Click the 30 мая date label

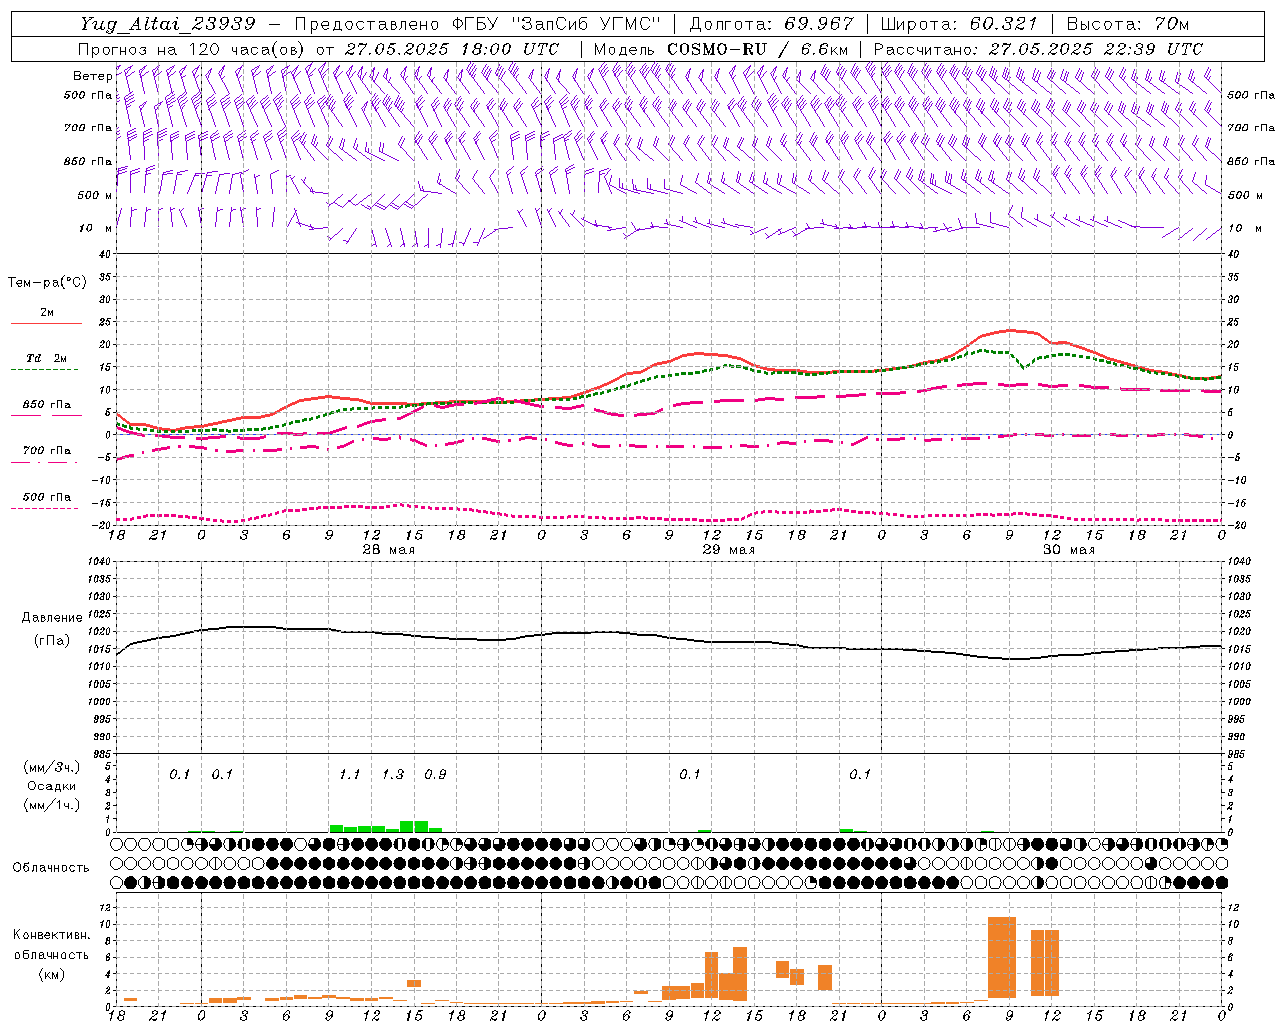click(x=1068, y=550)
